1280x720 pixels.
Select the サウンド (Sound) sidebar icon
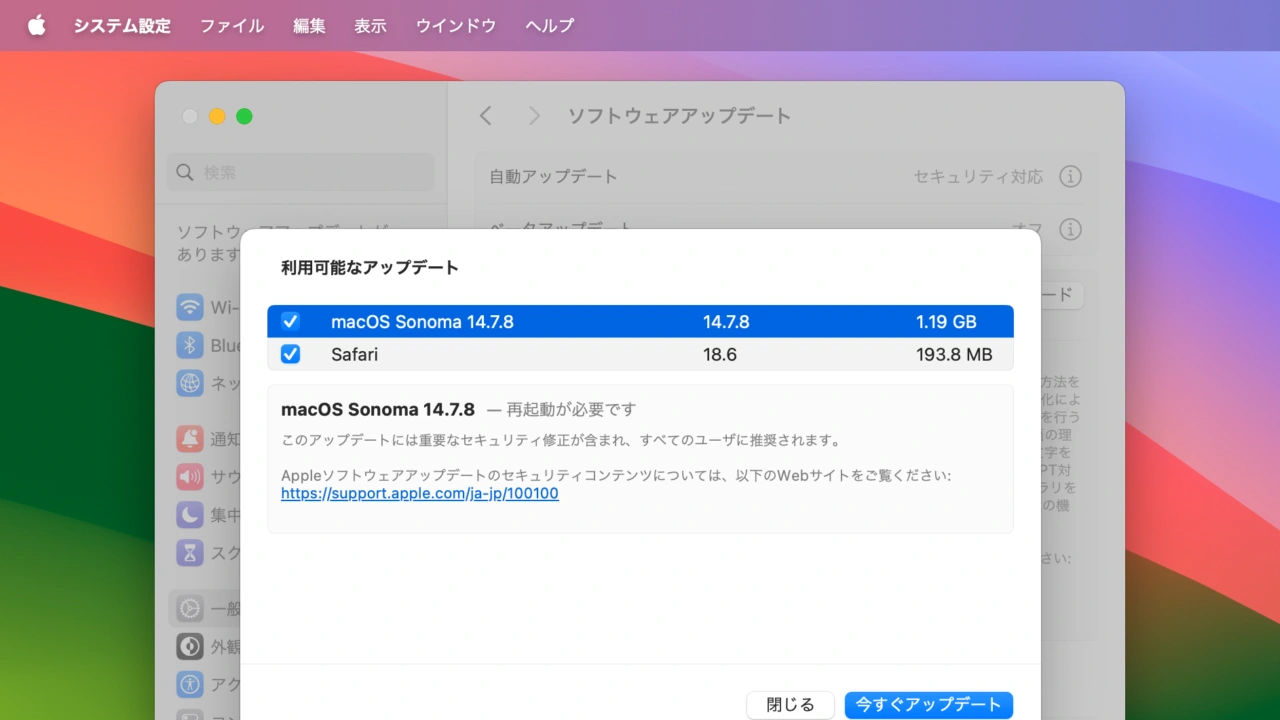(190, 477)
